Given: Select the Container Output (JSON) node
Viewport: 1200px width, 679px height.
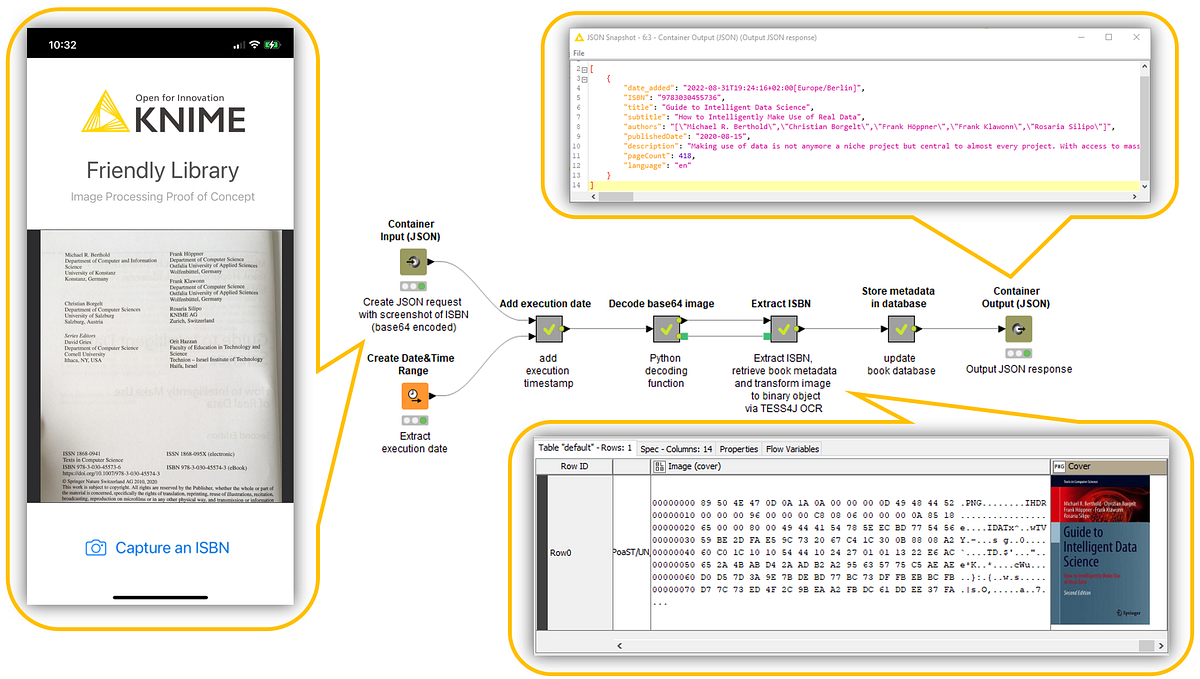Looking at the screenshot, I should [x=1018, y=326].
